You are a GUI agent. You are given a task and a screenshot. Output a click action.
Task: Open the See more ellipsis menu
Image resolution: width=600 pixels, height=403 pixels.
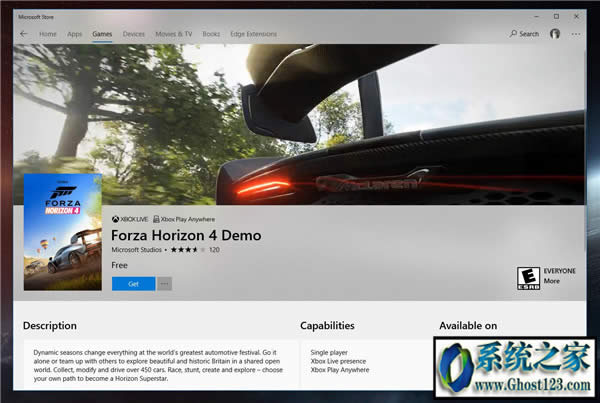tap(575, 34)
